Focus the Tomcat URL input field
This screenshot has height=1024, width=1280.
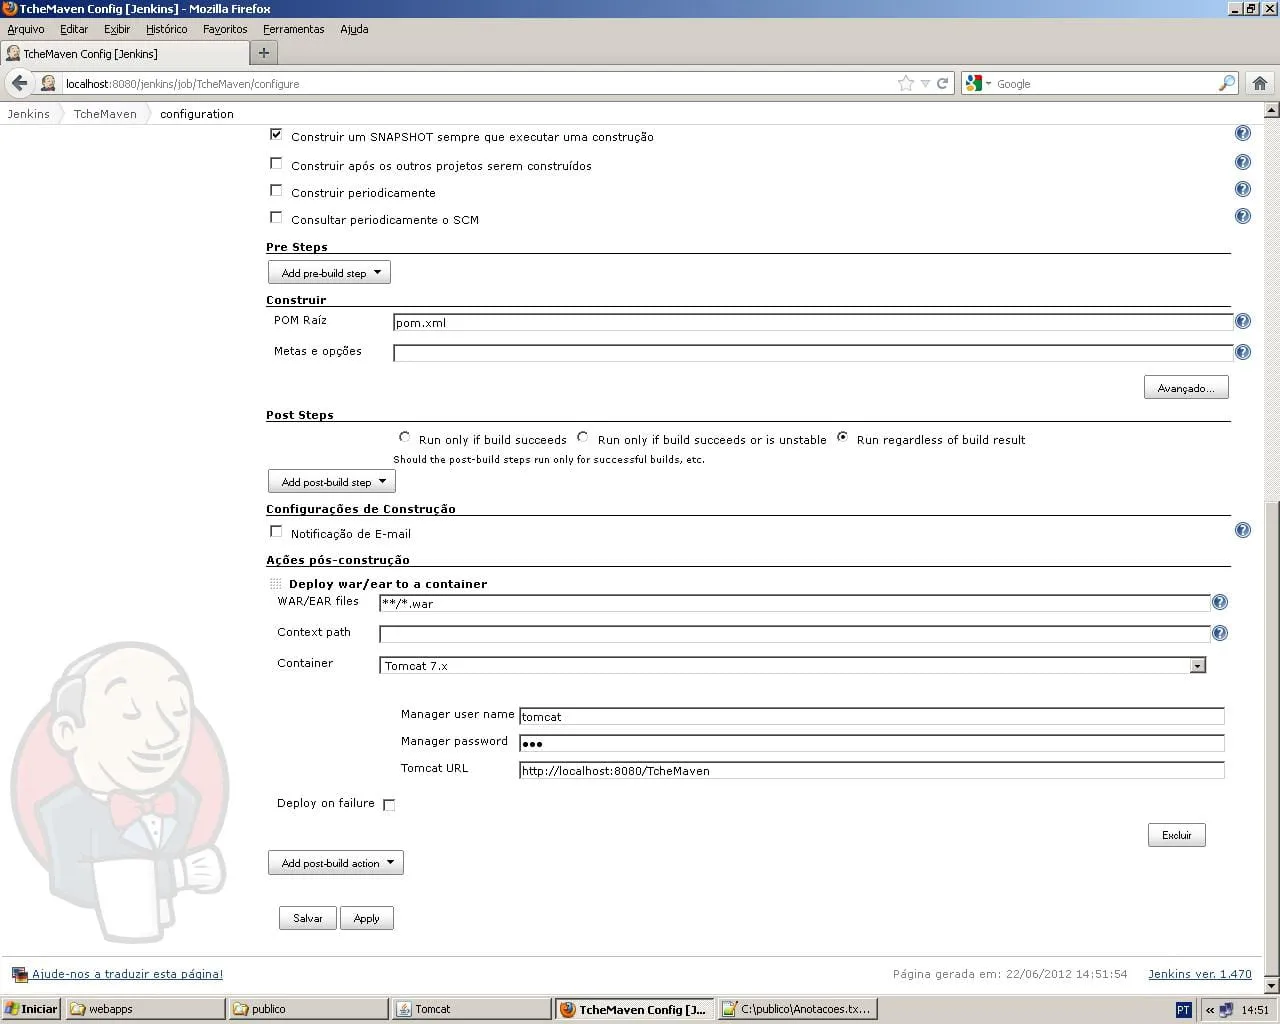[872, 770]
